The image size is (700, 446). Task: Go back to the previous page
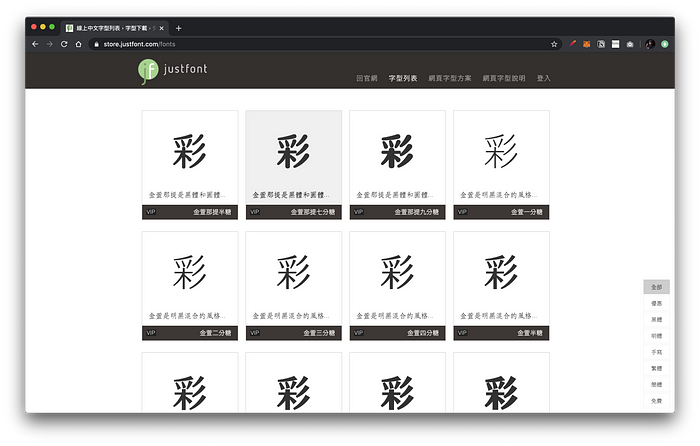click(x=35, y=44)
